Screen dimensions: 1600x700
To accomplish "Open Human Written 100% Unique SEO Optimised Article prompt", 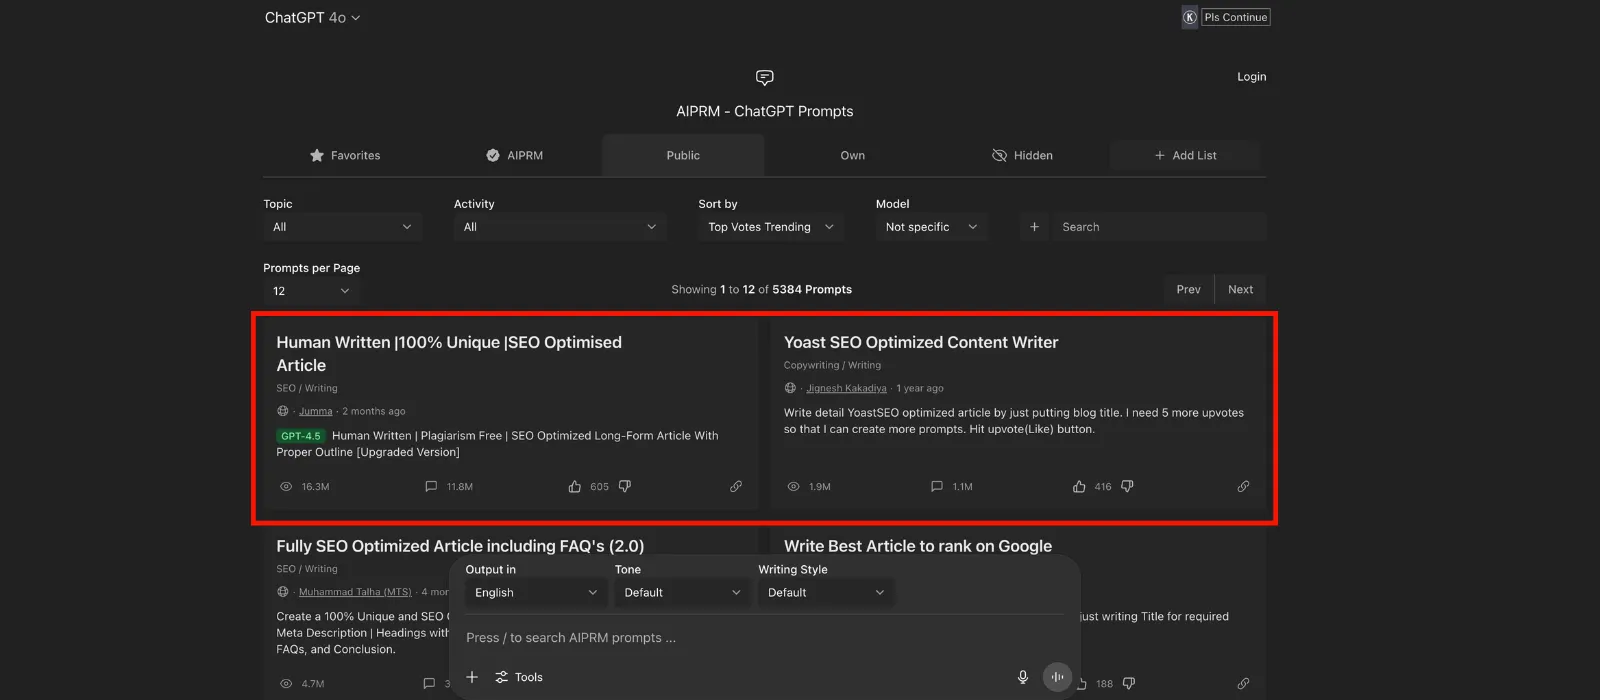I will tap(449, 354).
